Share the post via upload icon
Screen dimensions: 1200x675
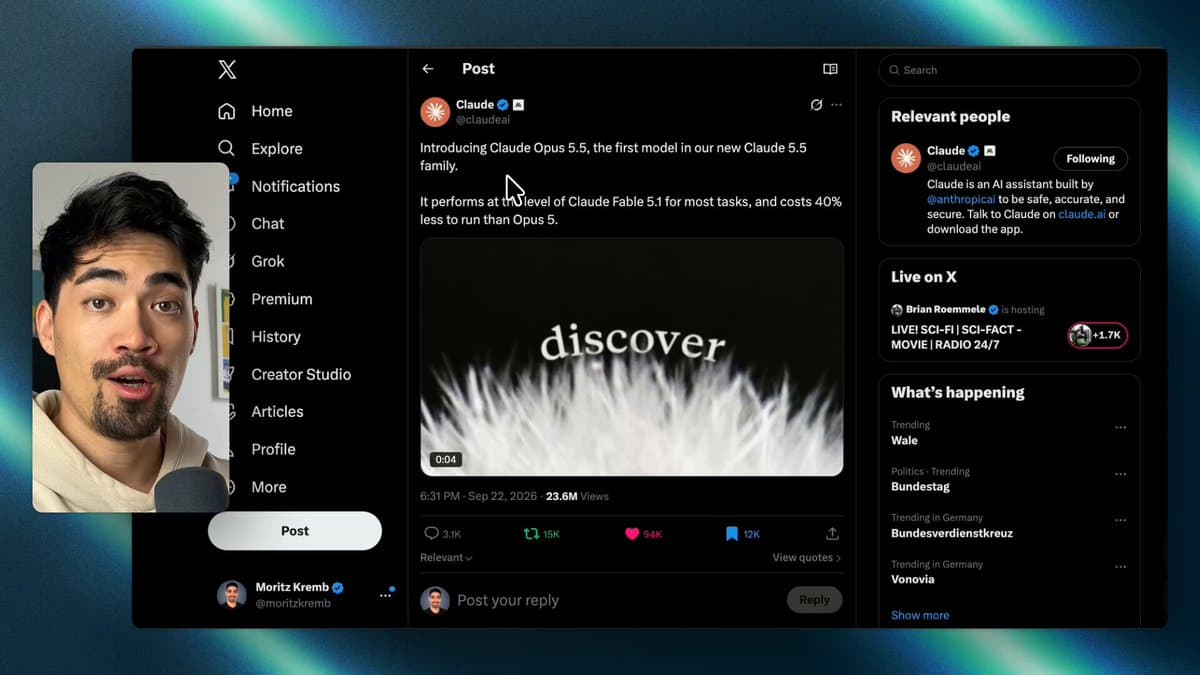click(832, 534)
